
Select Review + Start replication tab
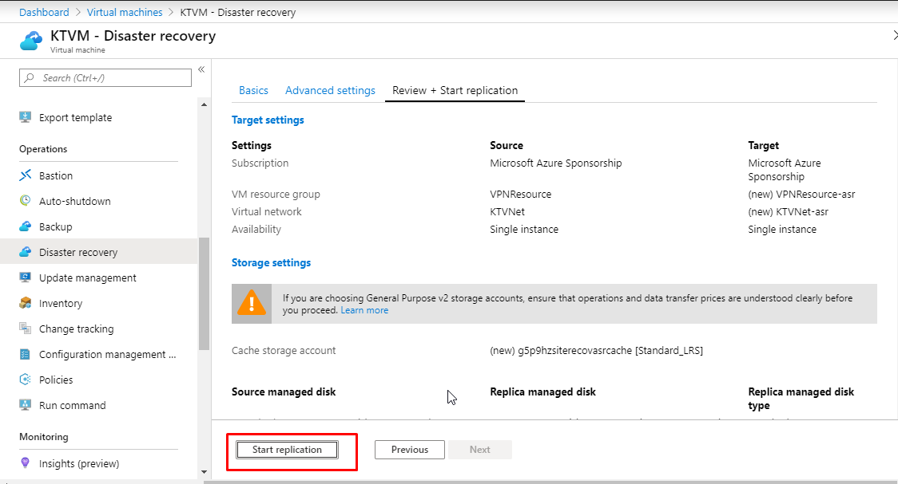(455, 90)
